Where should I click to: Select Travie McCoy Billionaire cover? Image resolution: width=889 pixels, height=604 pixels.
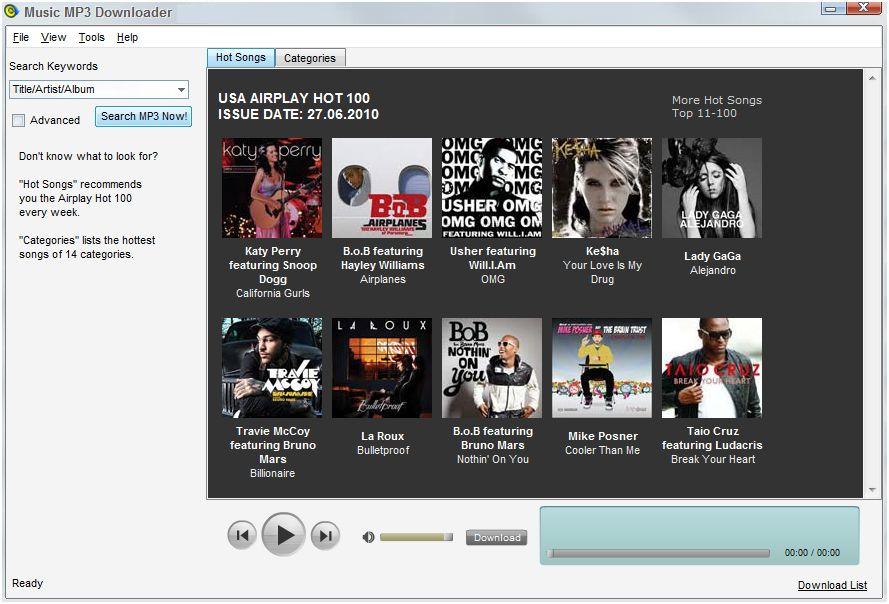click(x=272, y=368)
